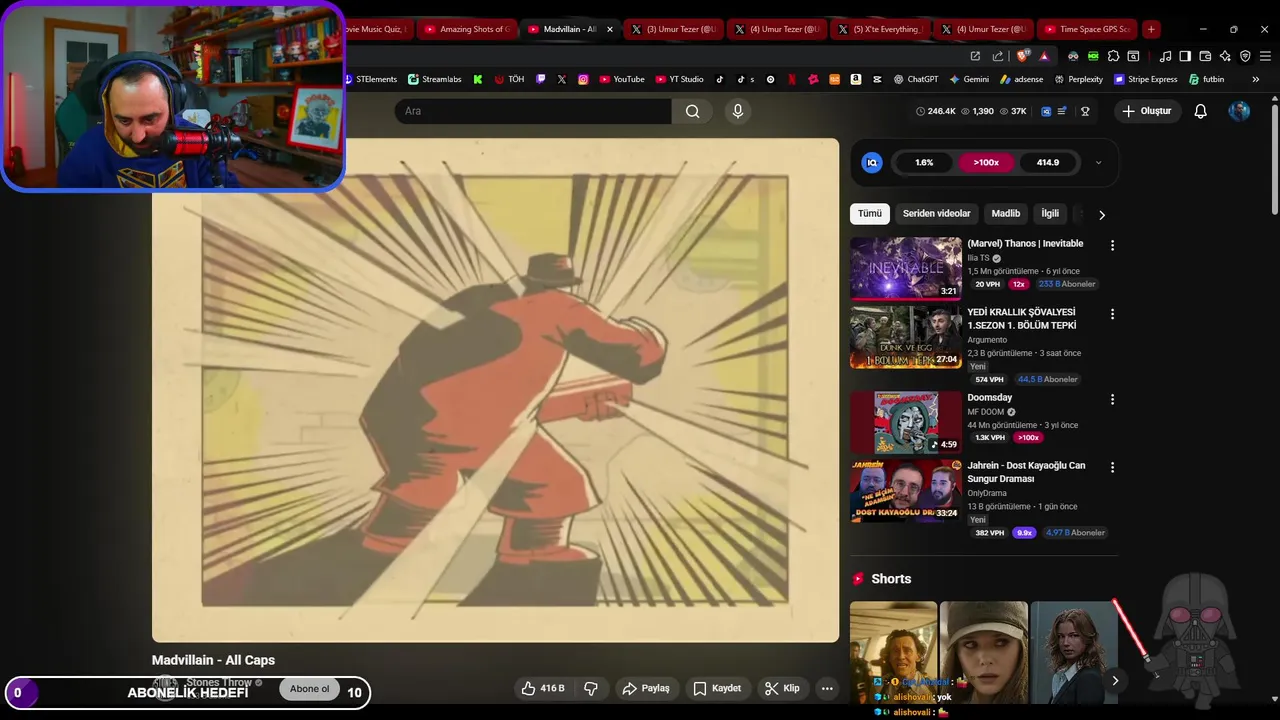
Task: Open options menu for Yedi Krallık Şövalyesi video
Action: coord(1112,314)
